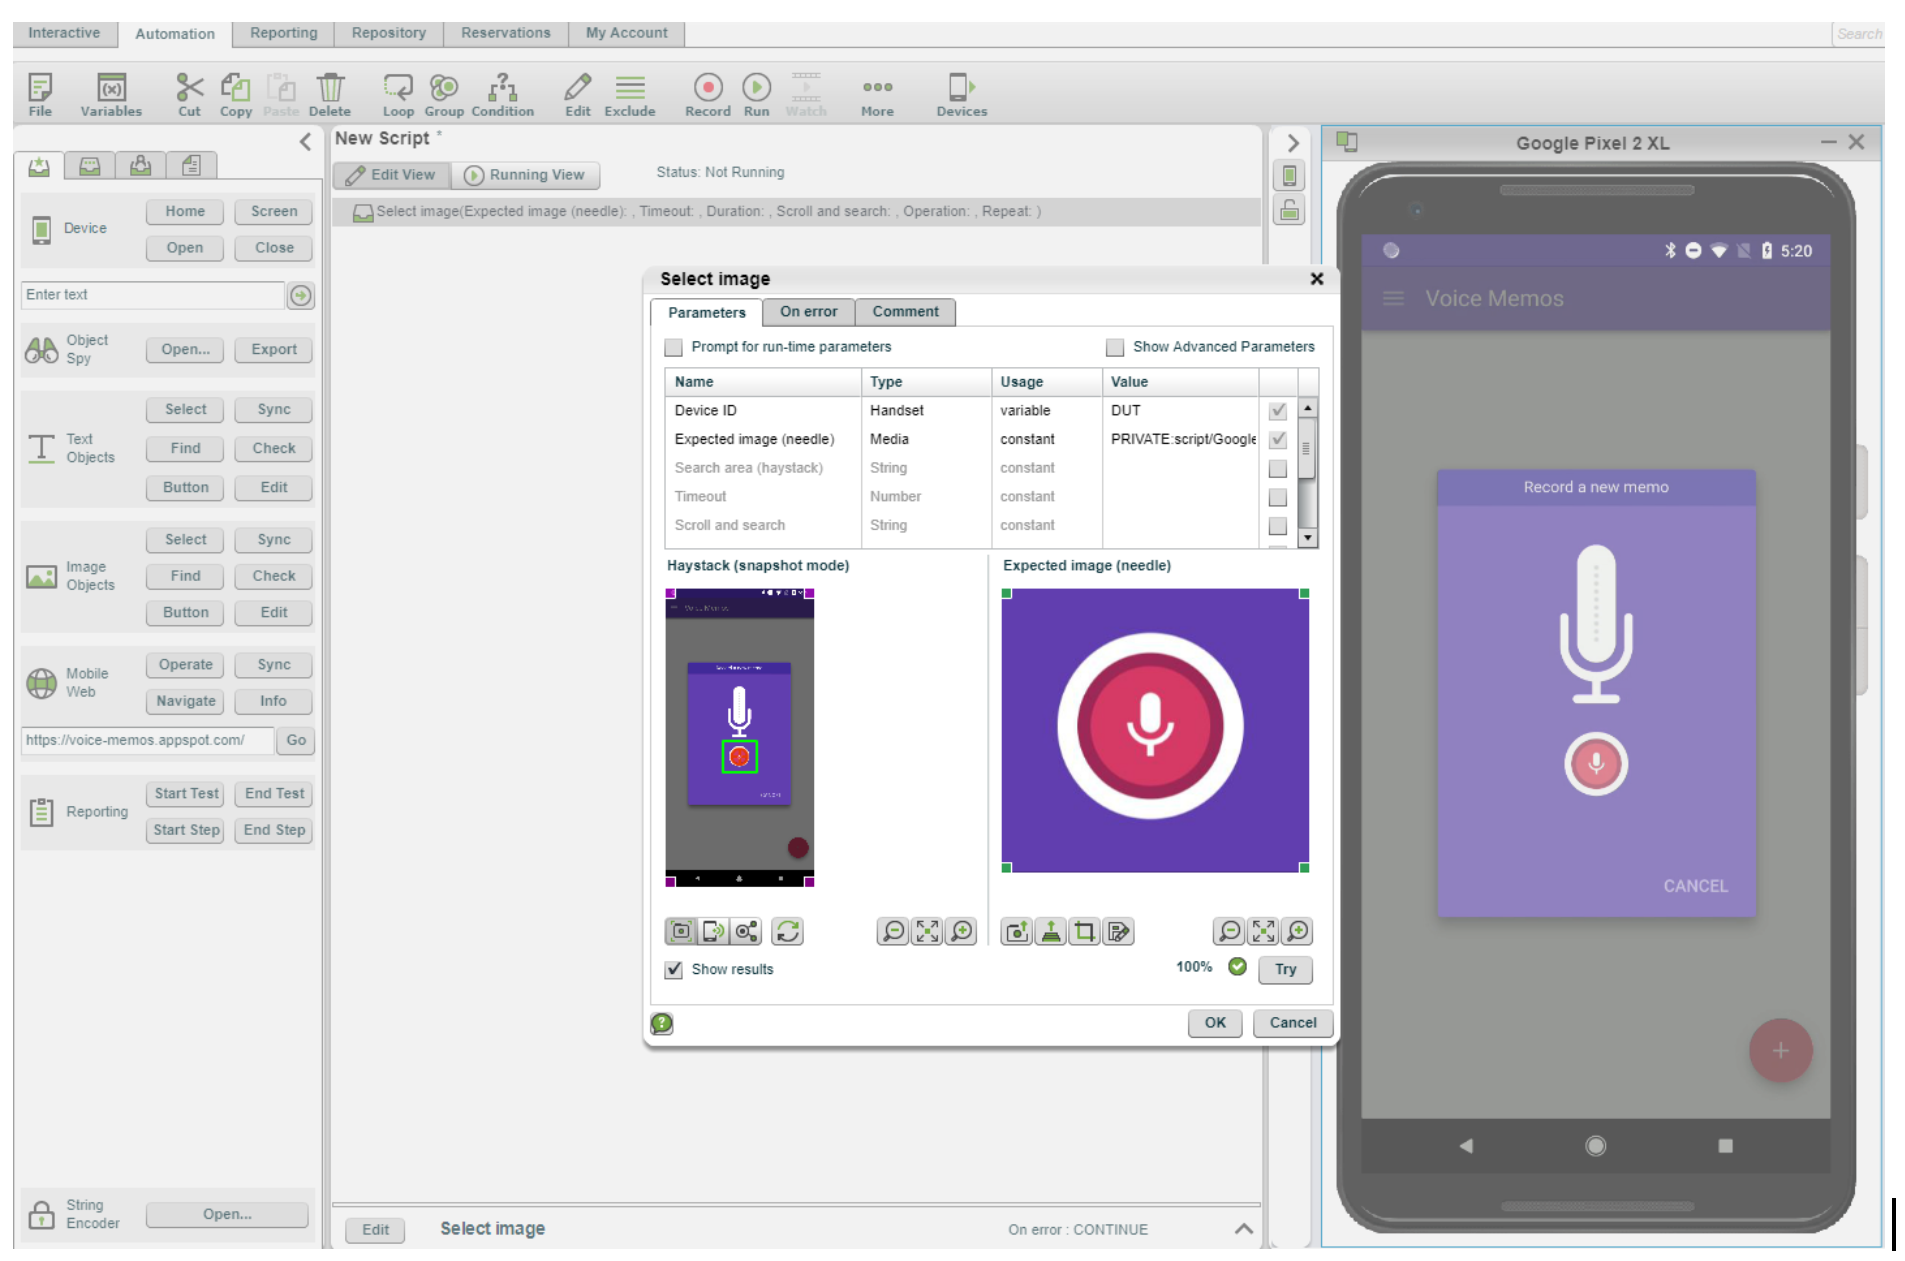Click OK in the Select image dialog
The width and height of the screenshot is (1905, 1261).
[1214, 1023]
